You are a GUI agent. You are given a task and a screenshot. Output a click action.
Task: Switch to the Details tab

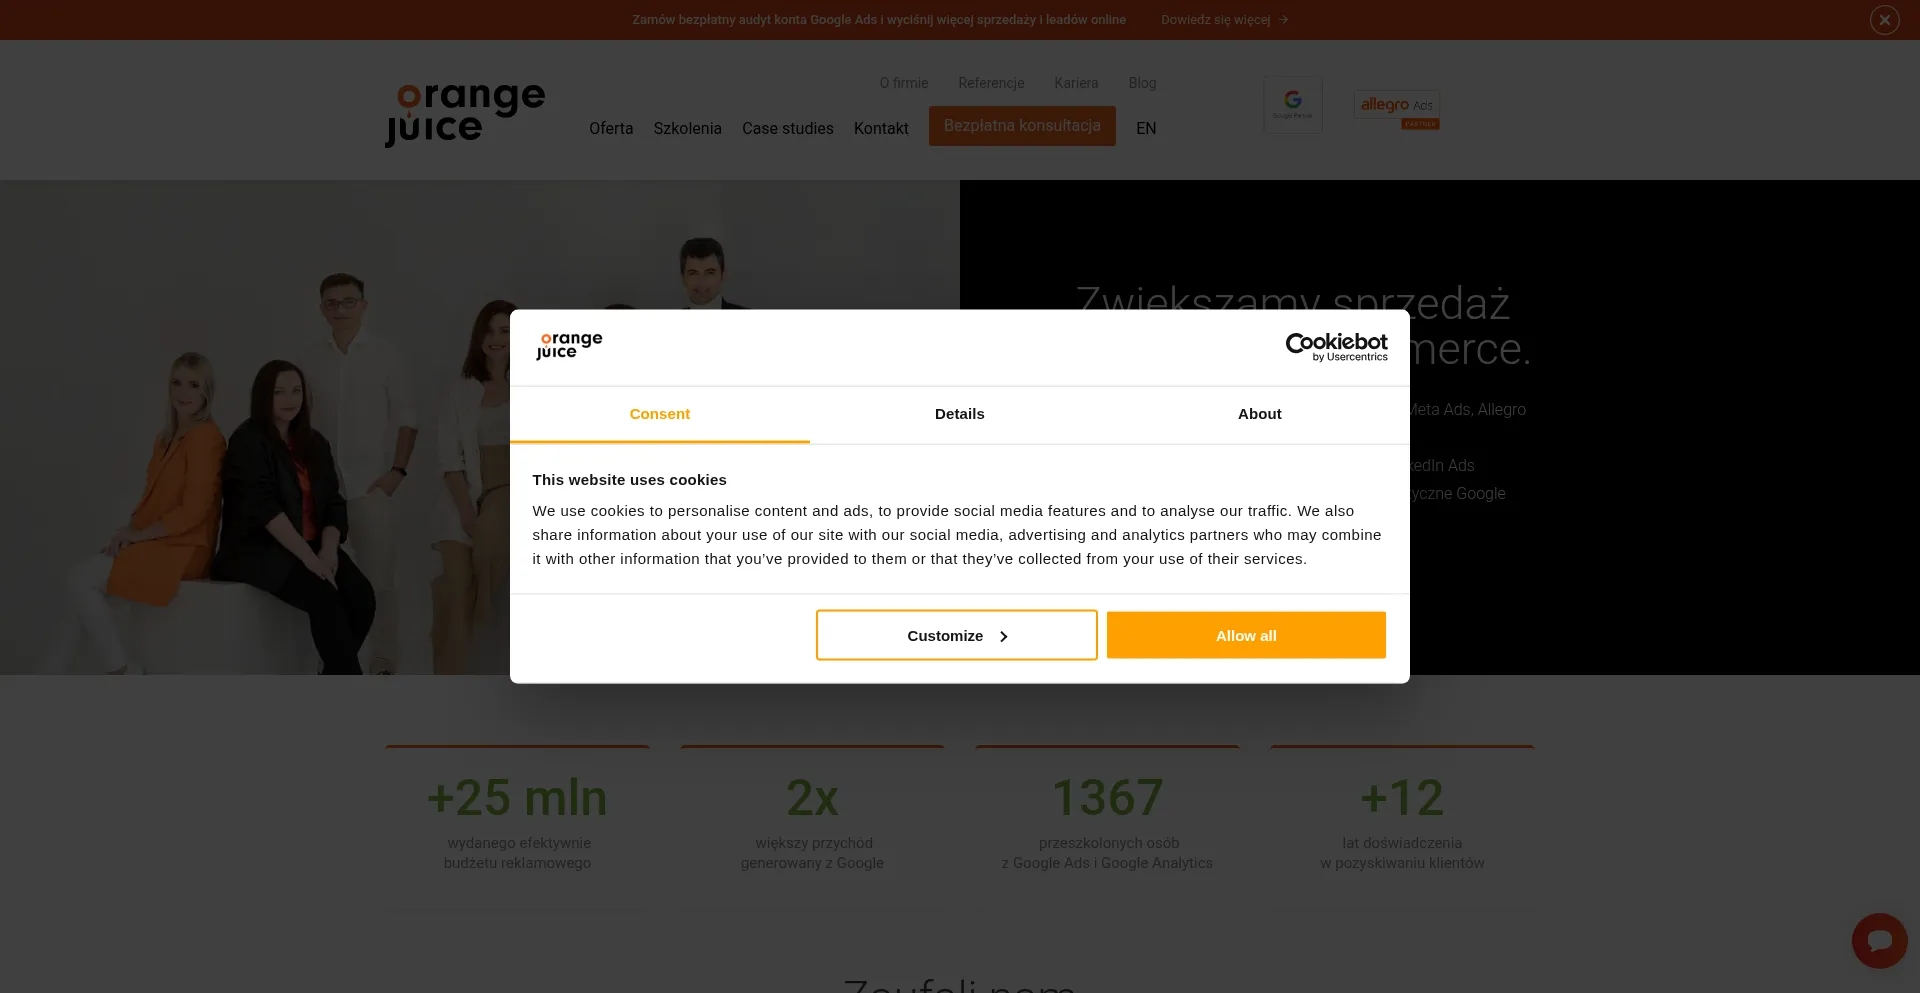[960, 414]
